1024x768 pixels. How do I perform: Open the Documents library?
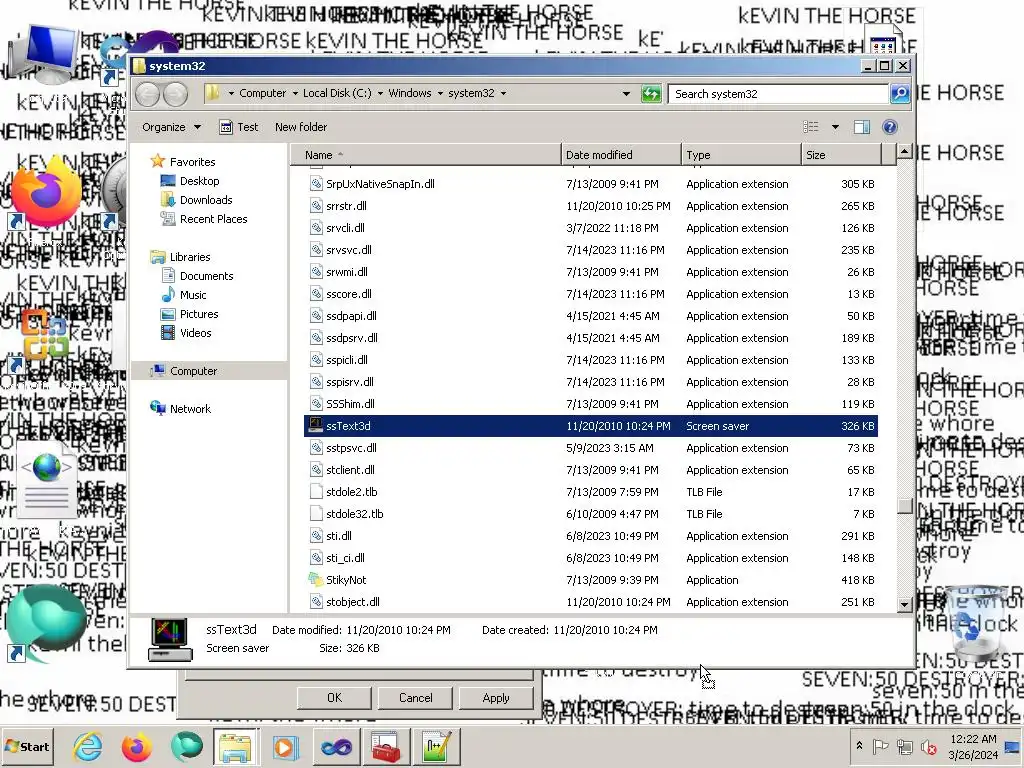click(206, 276)
